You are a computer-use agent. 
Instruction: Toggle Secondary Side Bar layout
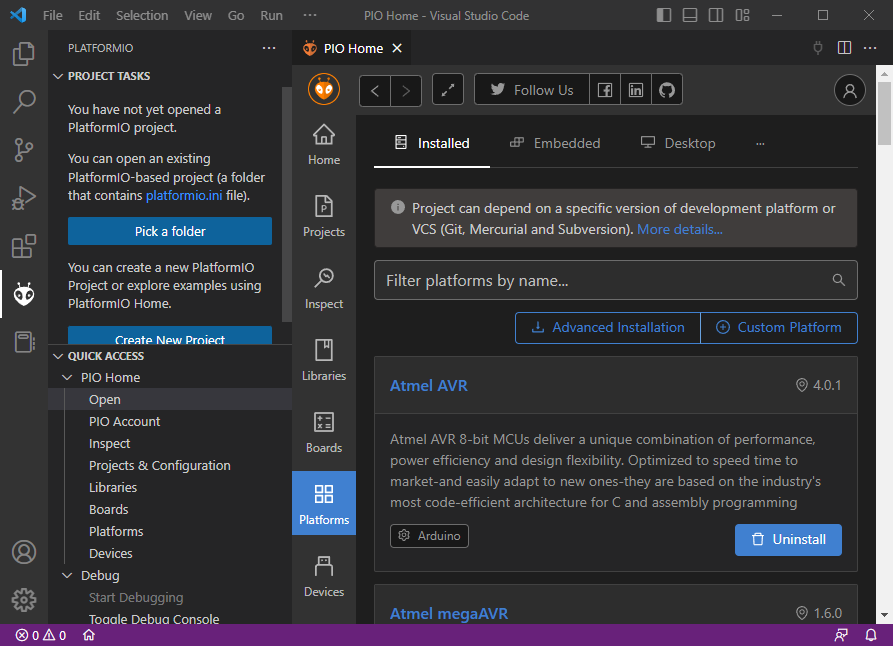click(x=716, y=15)
